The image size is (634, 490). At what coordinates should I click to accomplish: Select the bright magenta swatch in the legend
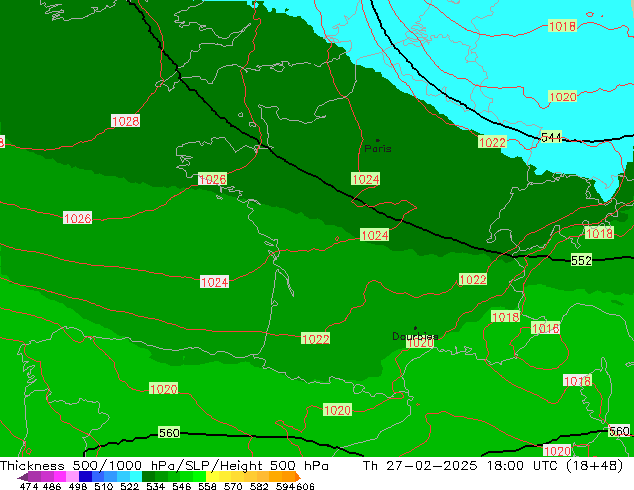point(60,477)
